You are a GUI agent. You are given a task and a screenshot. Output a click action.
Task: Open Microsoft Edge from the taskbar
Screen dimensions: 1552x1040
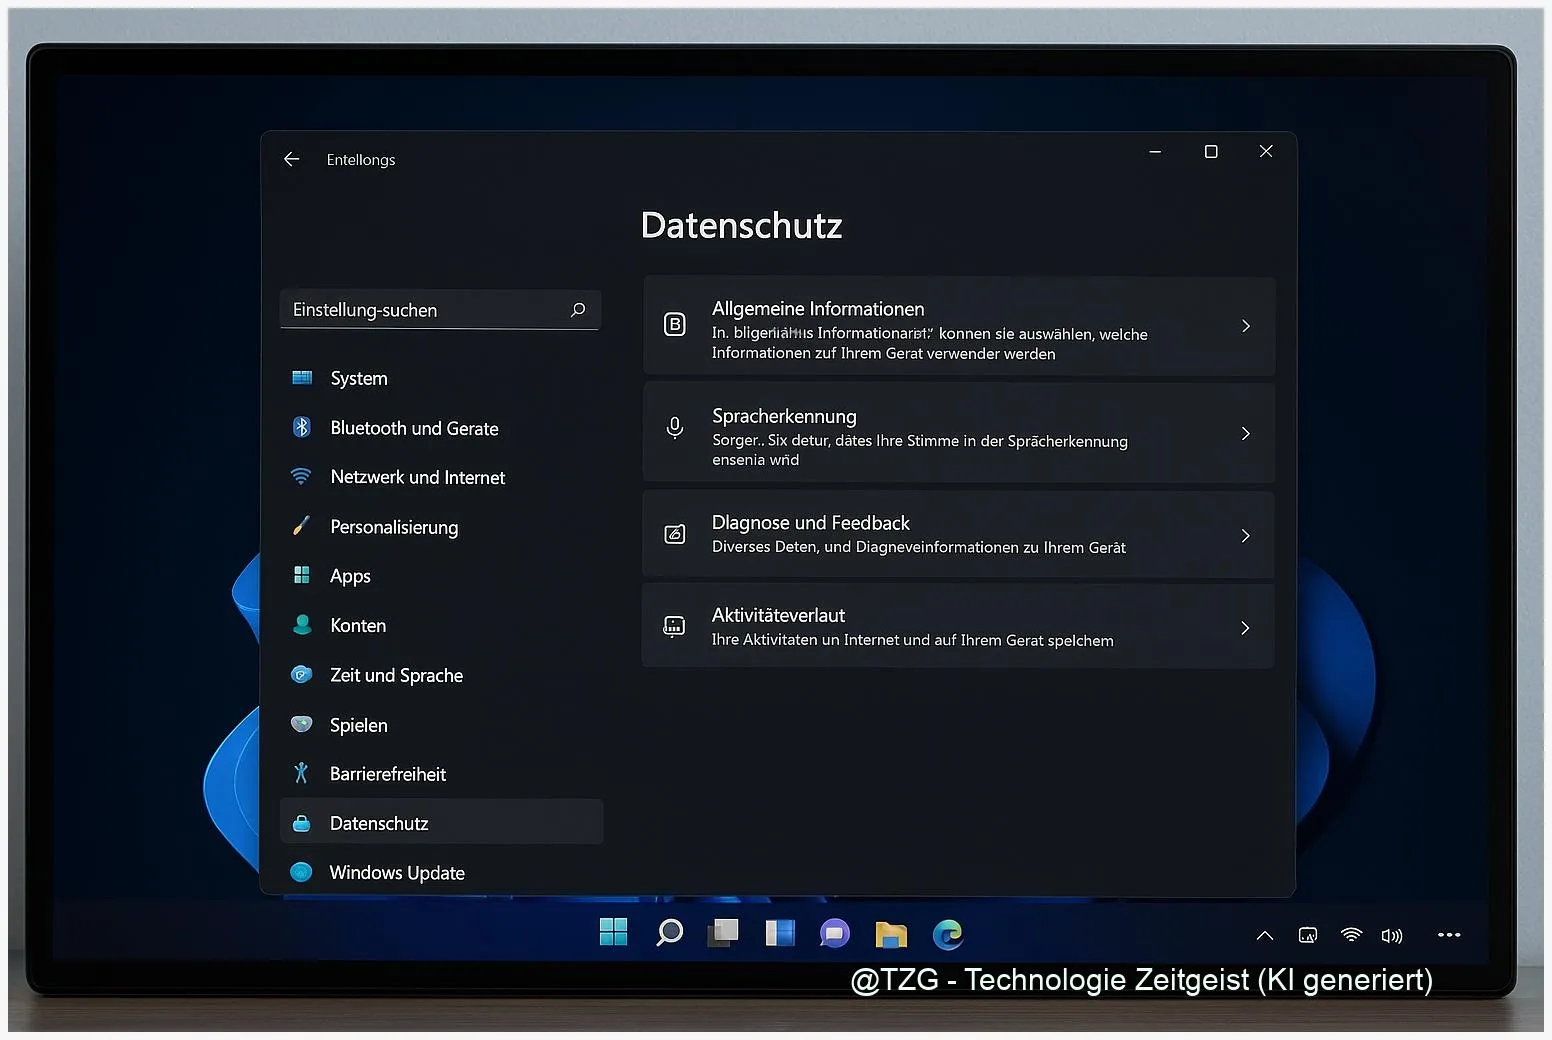[947, 934]
